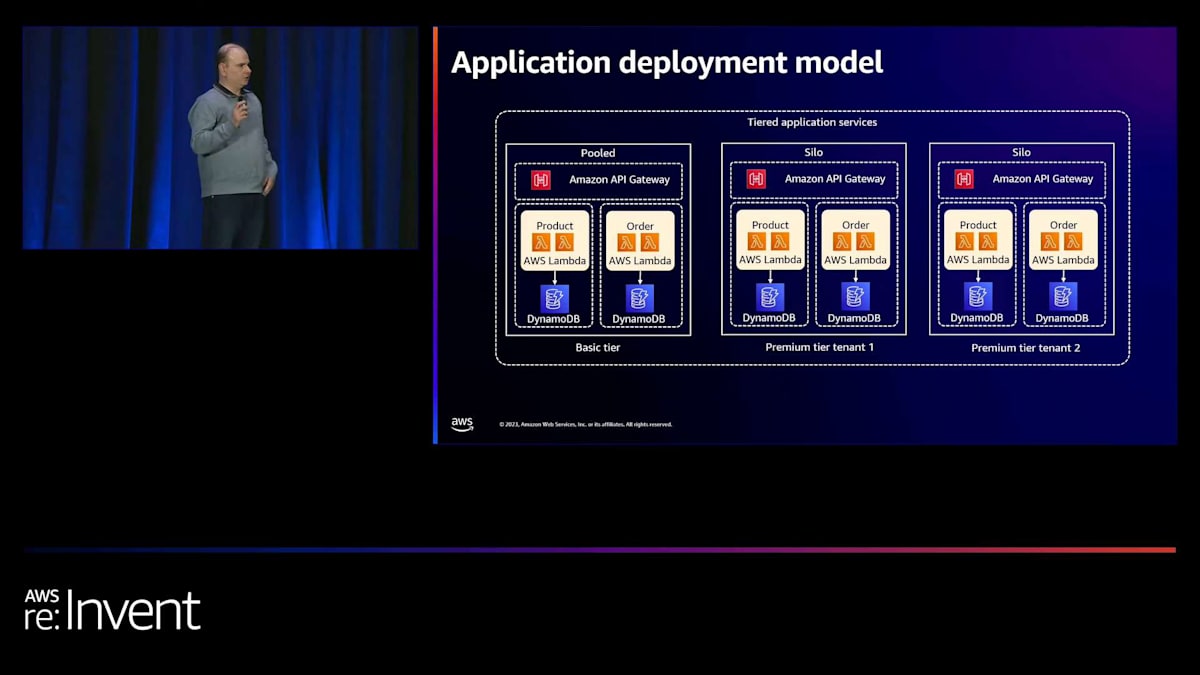The image size is (1200, 675).
Task: Click the "Product" label in tenant 1 silo
Action: click(x=770, y=225)
